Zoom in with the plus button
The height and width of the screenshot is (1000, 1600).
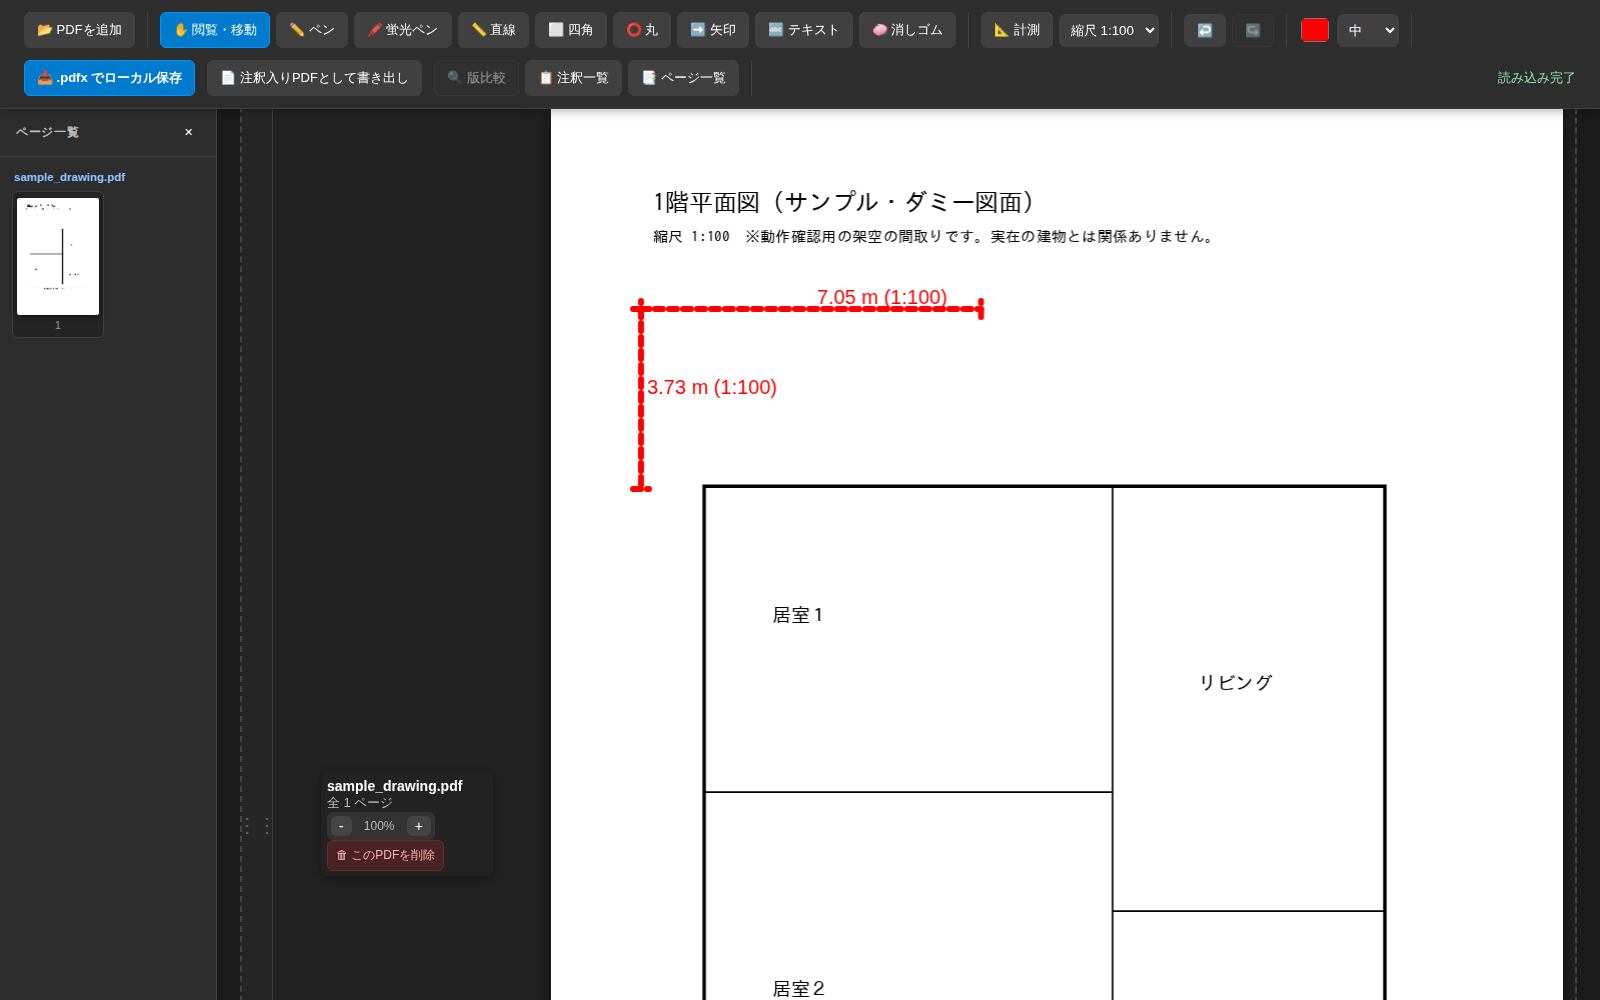pyautogui.click(x=419, y=825)
